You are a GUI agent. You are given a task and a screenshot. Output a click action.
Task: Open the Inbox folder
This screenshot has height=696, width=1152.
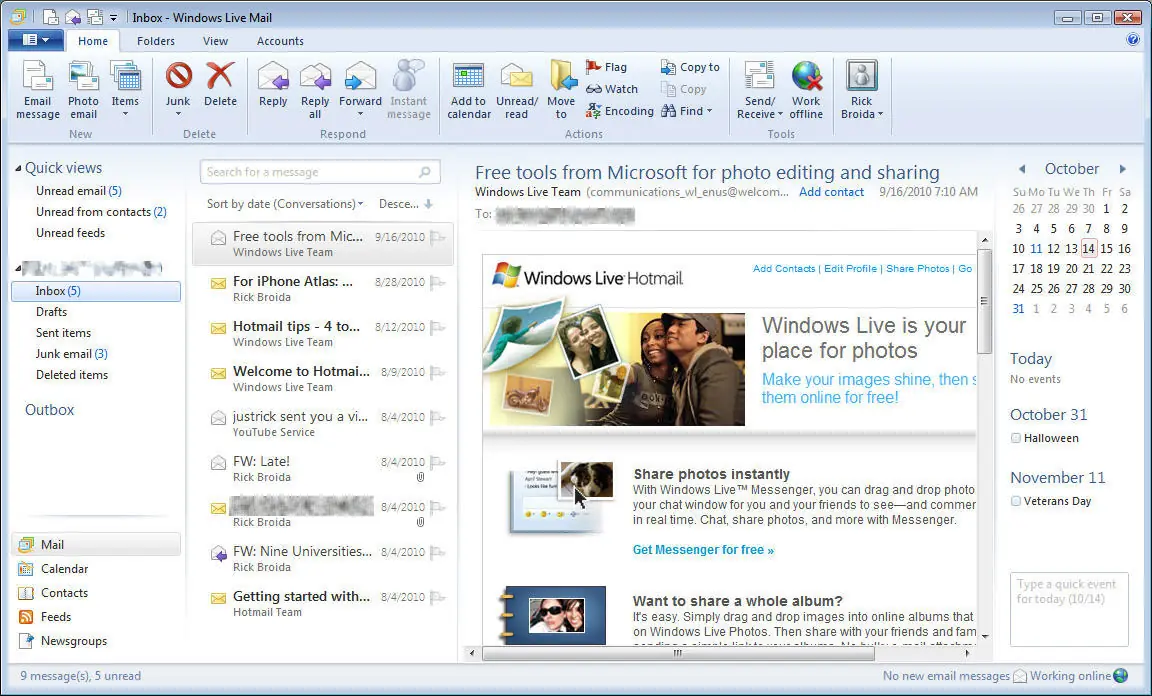pyautogui.click(x=96, y=291)
